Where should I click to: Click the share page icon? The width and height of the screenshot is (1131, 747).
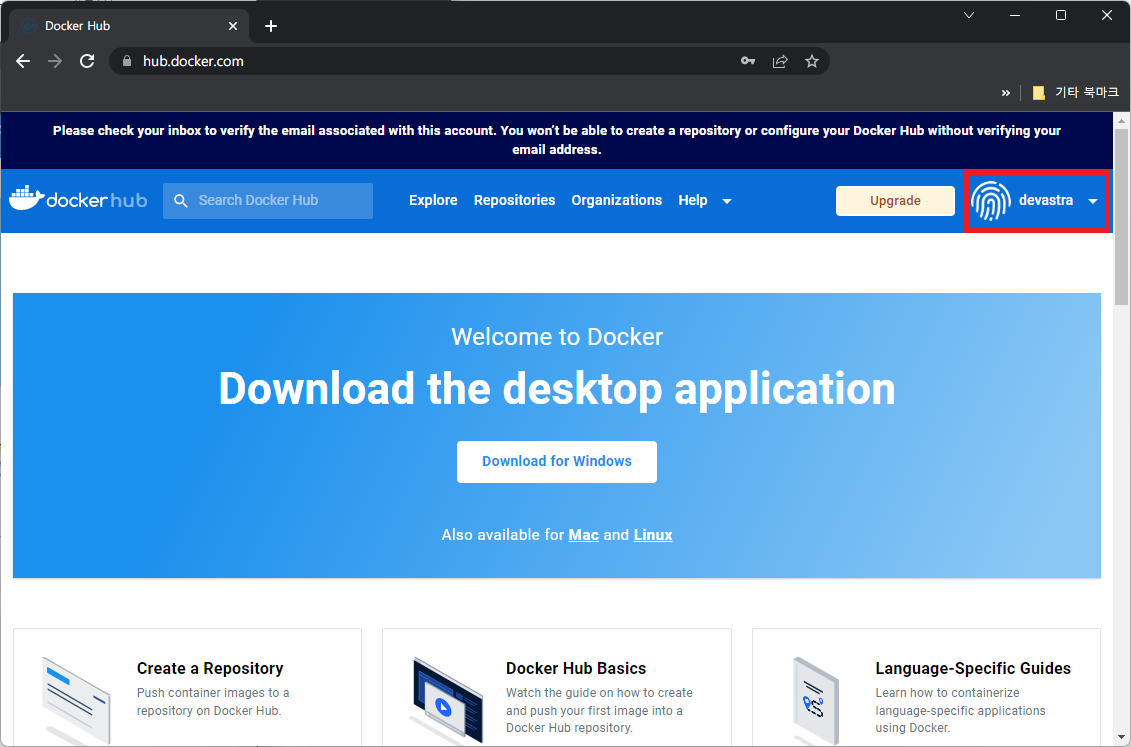point(780,61)
